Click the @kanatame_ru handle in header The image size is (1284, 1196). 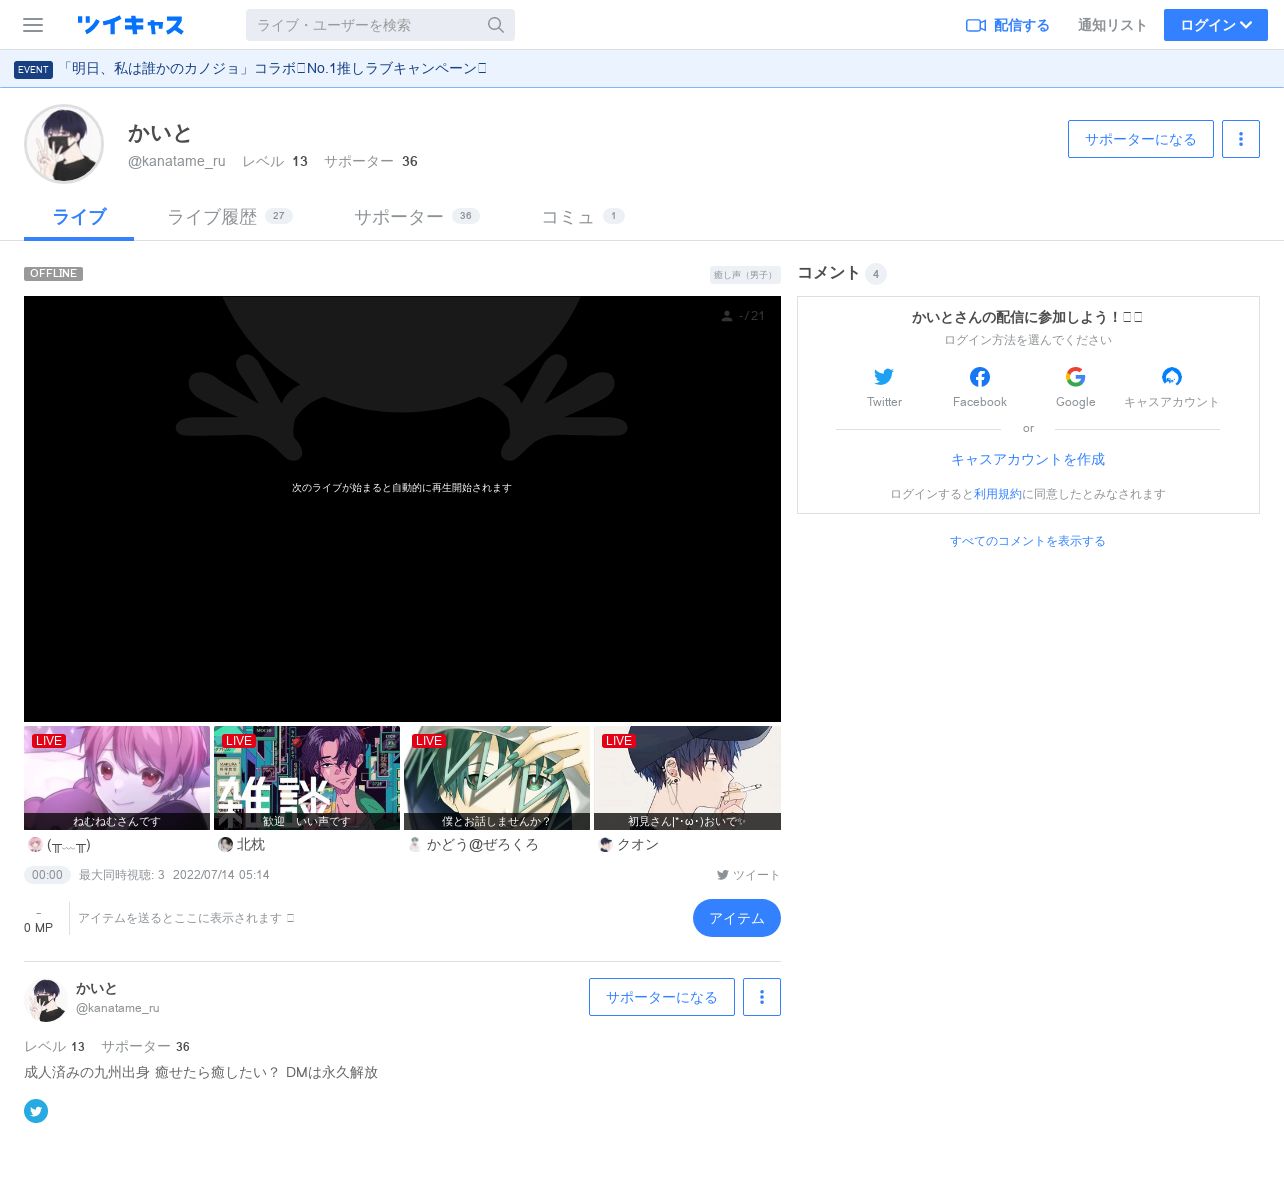(177, 161)
